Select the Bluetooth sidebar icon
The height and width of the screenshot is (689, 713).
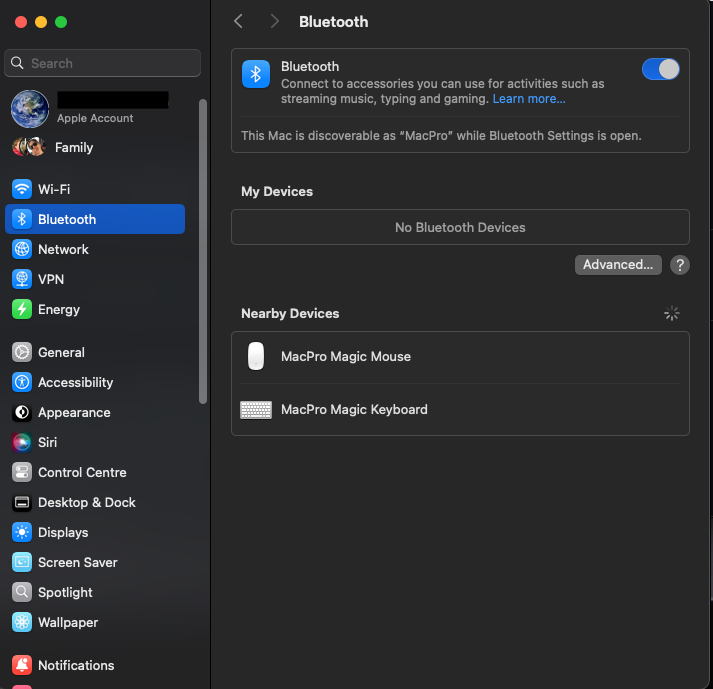22,219
